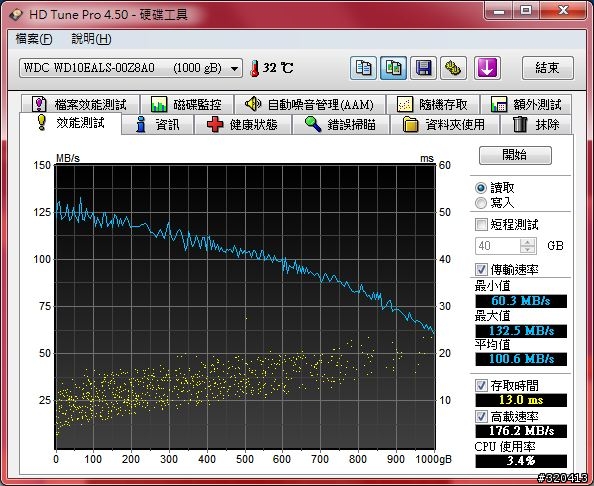Click the floppy disk save icon
The image size is (594, 486).
point(423,68)
